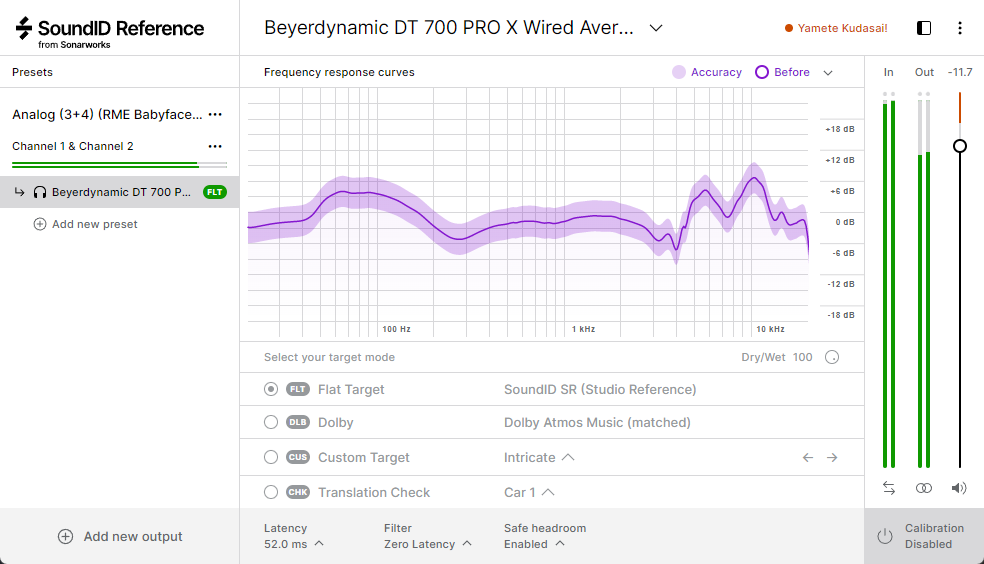Click the calibration power icon
Viewport: 984px width, 564px height.
click(885, 536)
